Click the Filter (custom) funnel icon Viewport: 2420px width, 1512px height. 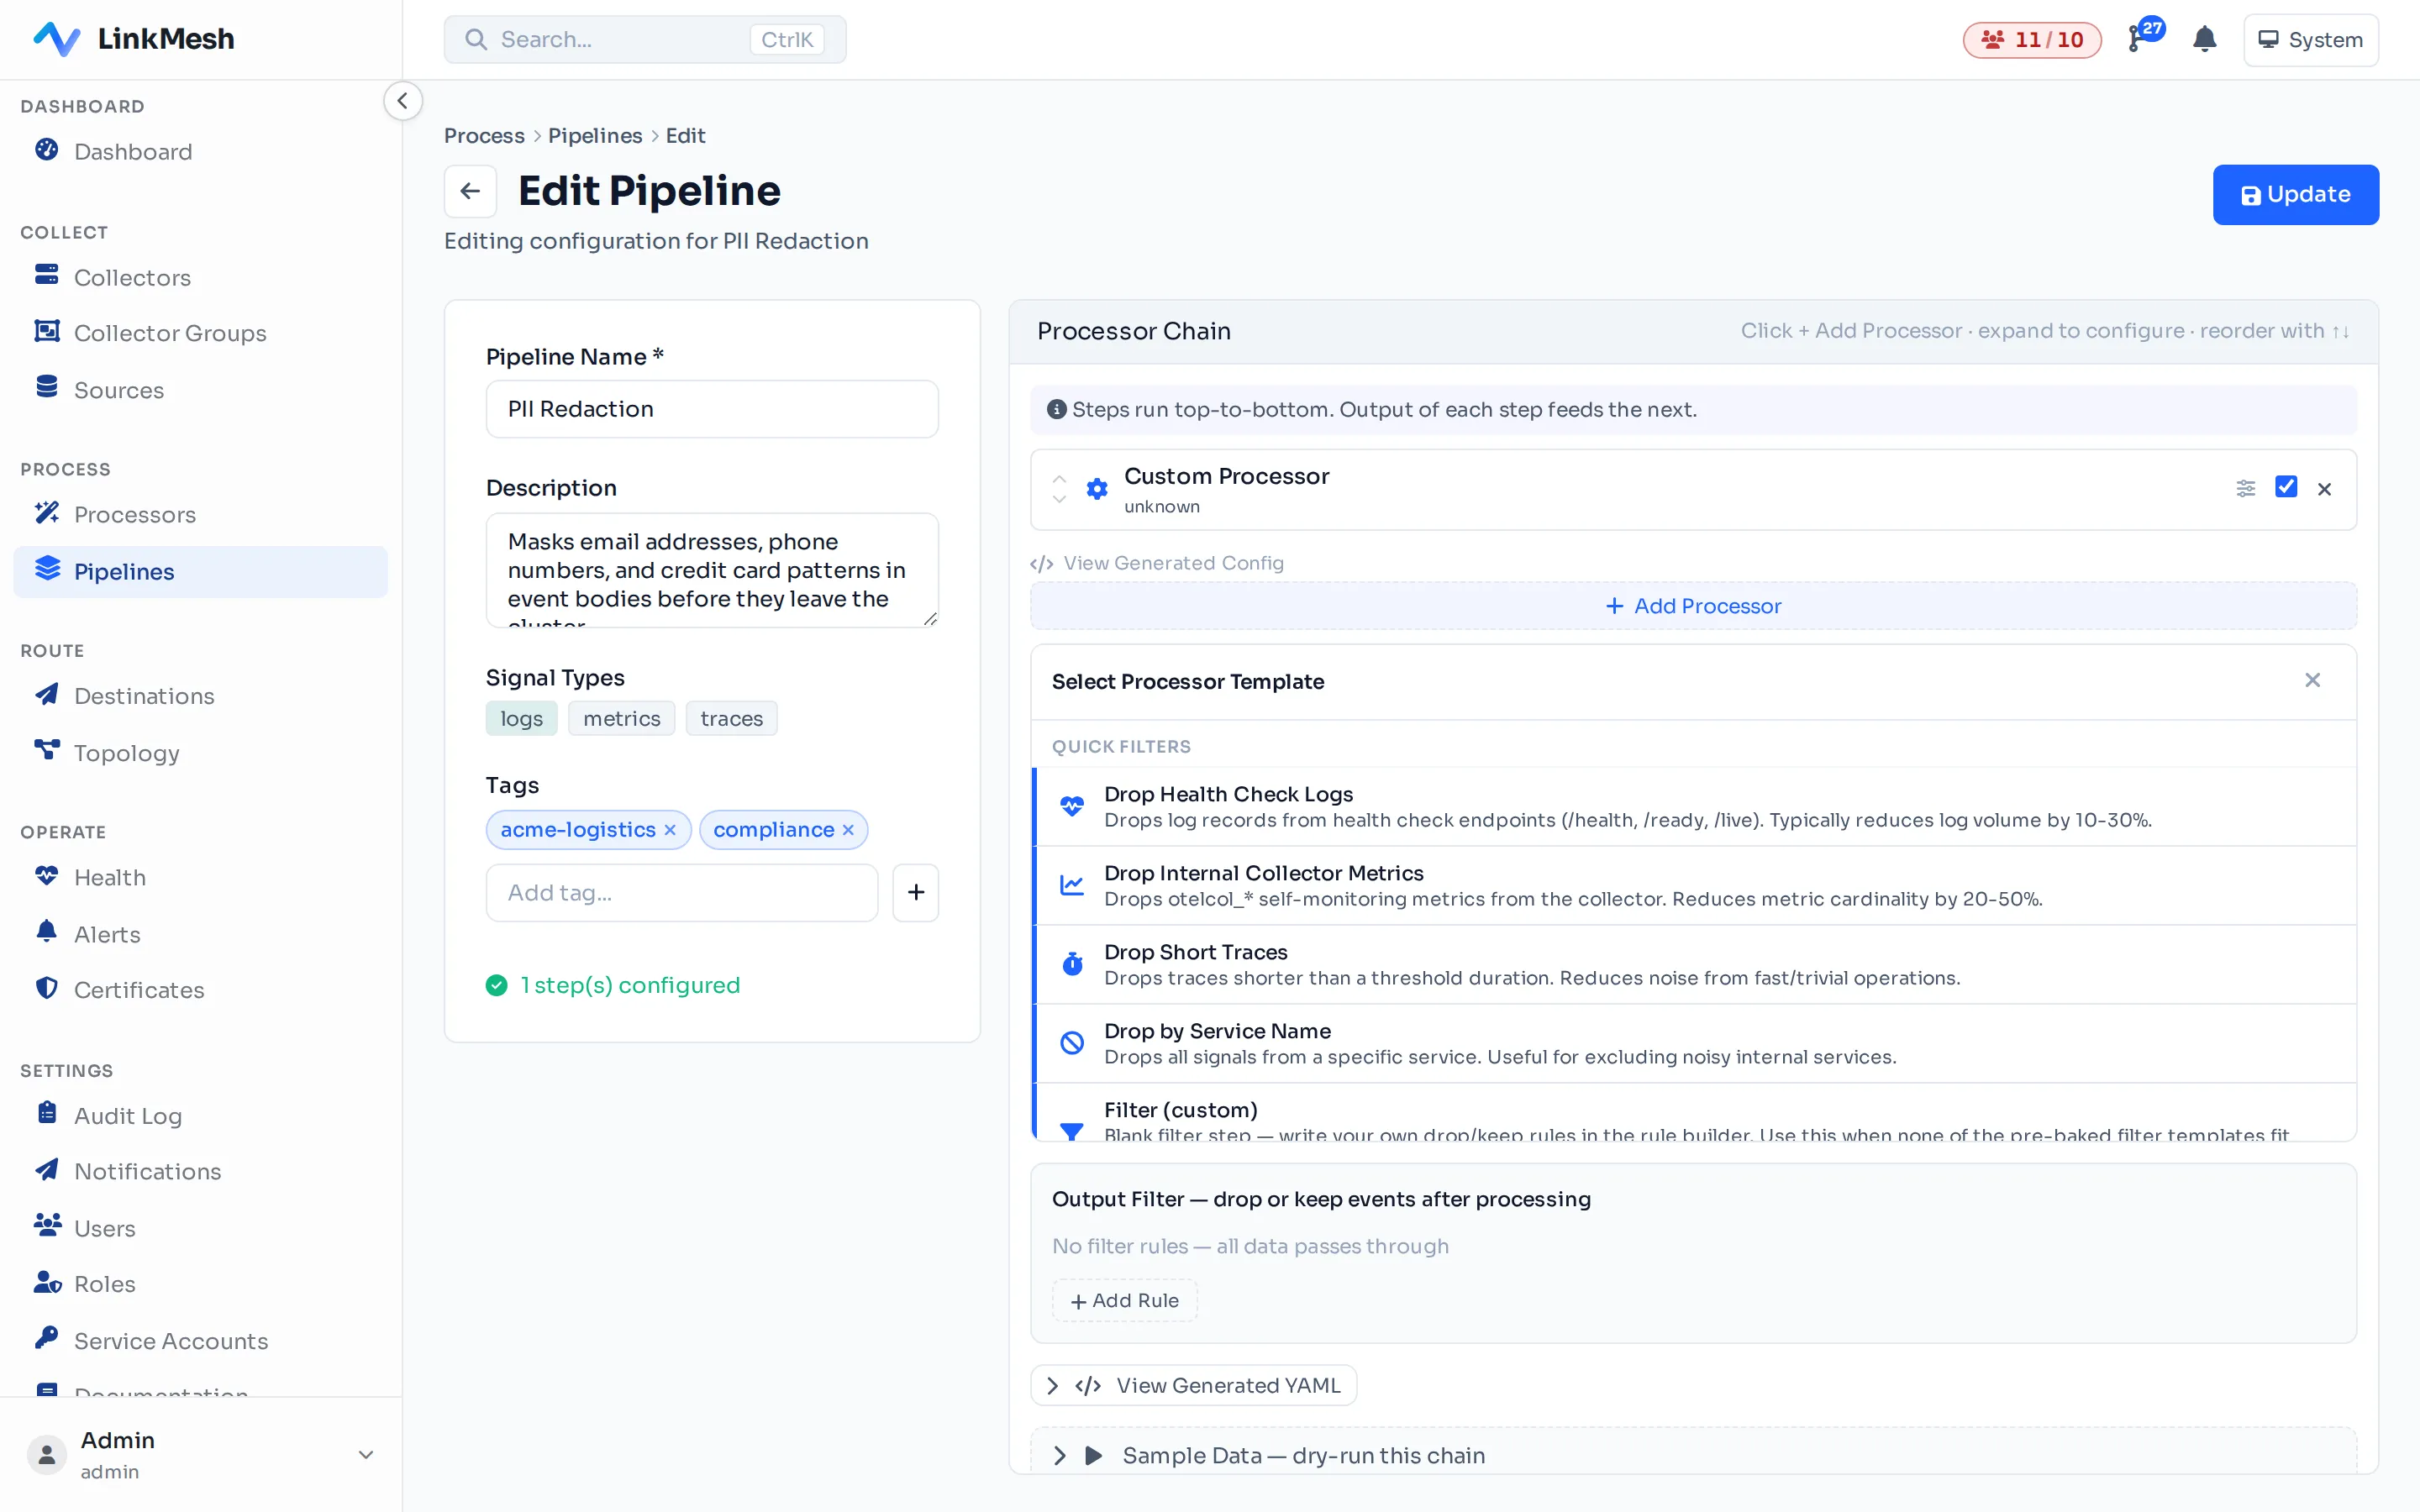tap(1072, 1131)
